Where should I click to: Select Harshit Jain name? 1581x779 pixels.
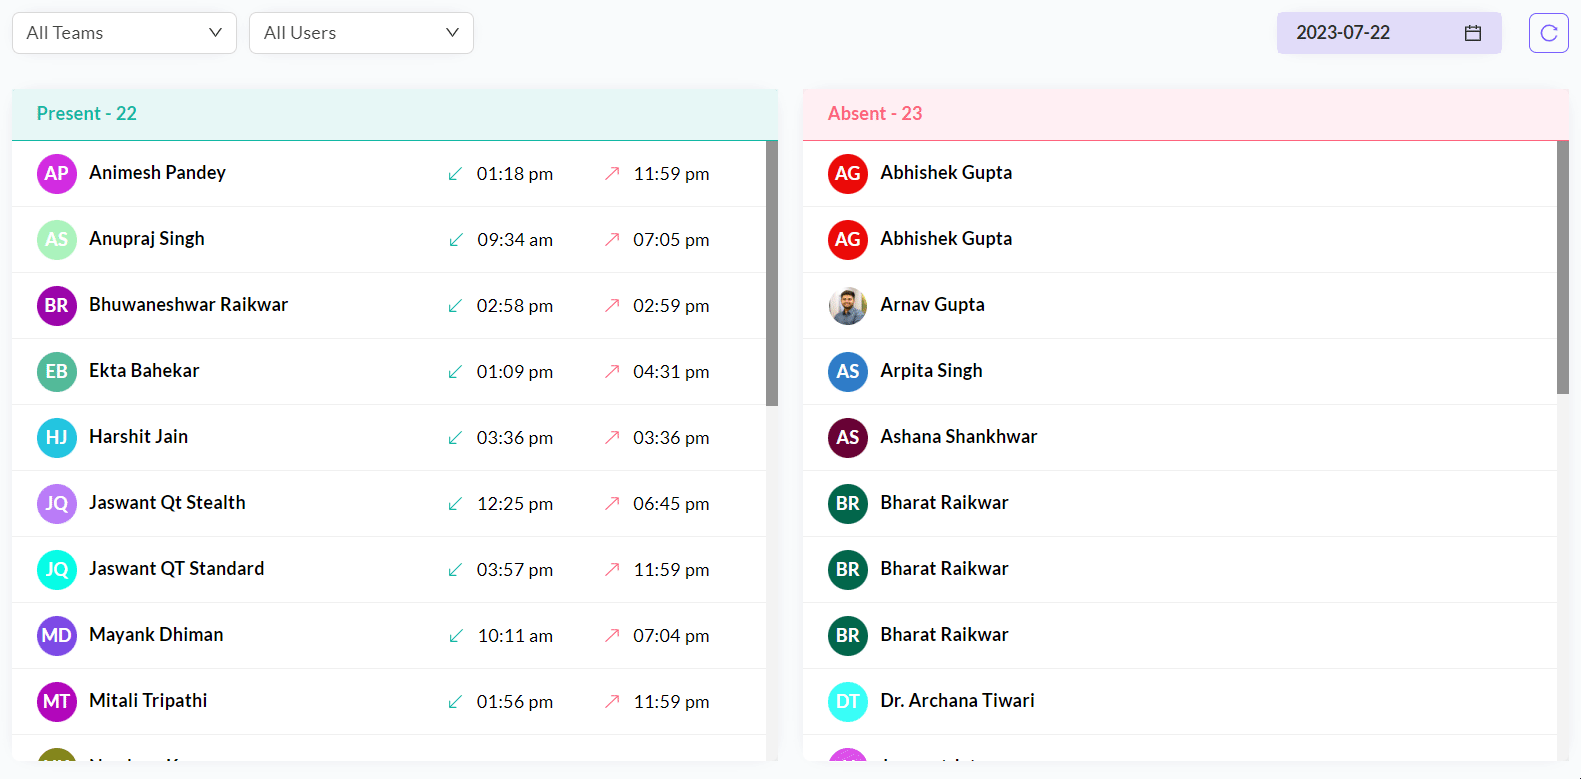(138, 436)
